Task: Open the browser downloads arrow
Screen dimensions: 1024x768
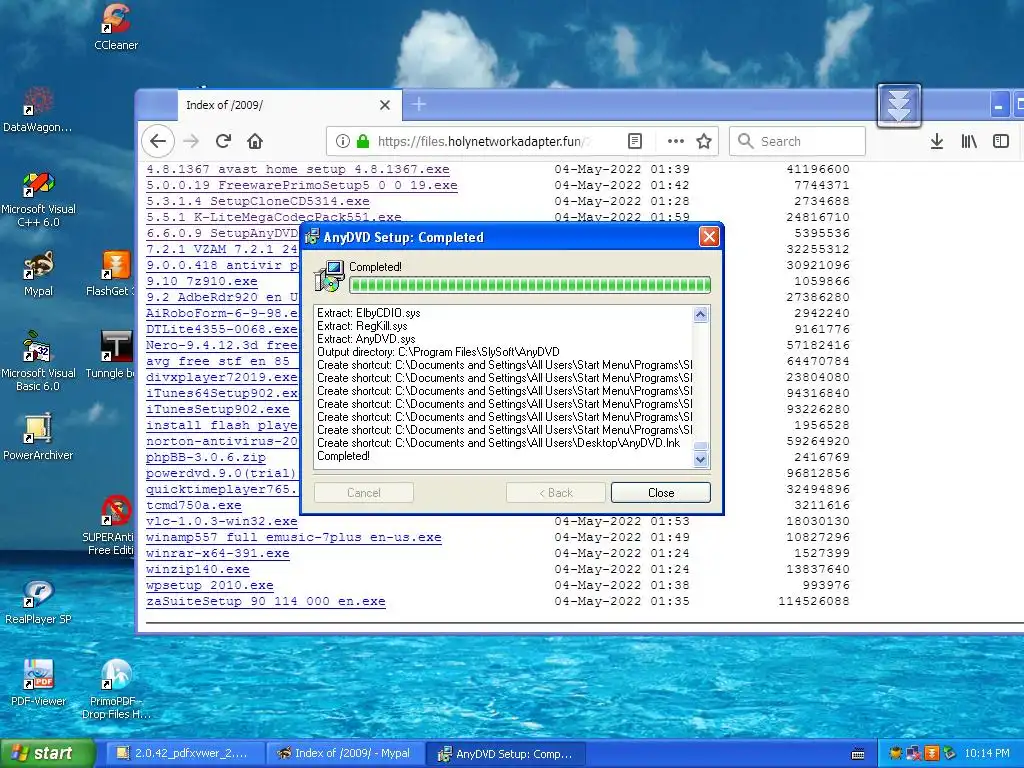Action: click(936, 141)
